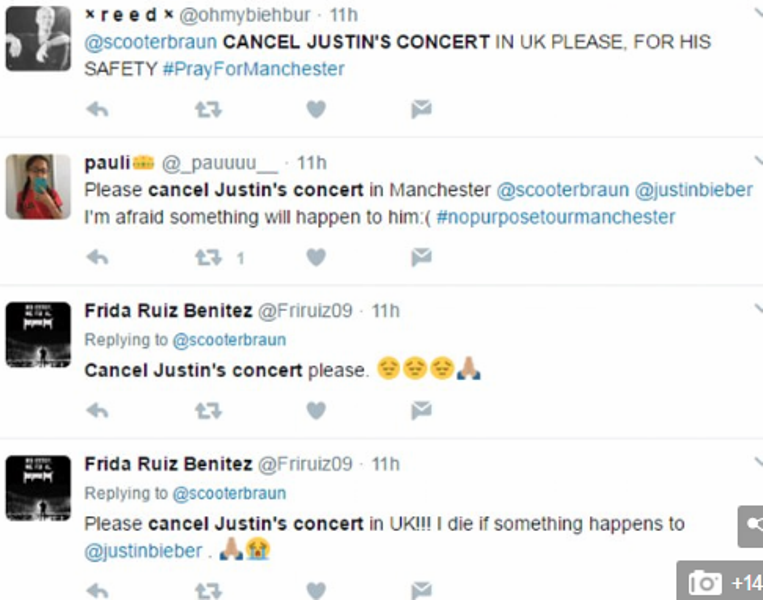The image size is (763, 600).
Task: Like pauli's tweet about Manchester
Action: [x=316, y=258]
